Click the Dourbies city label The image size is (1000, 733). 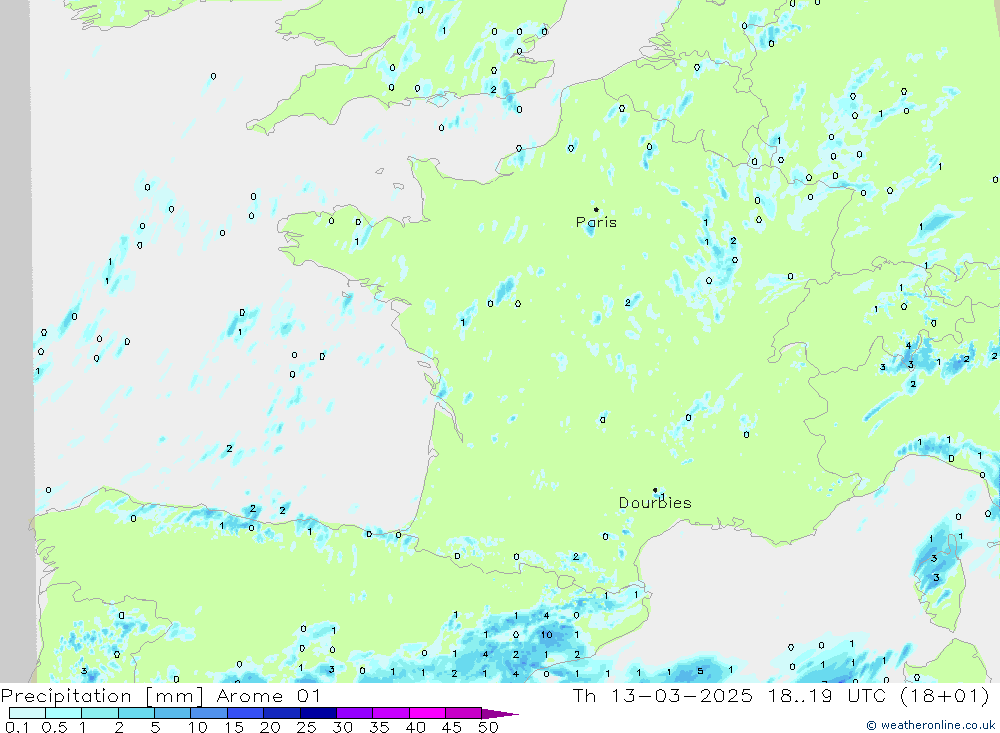tap(655, 503)
